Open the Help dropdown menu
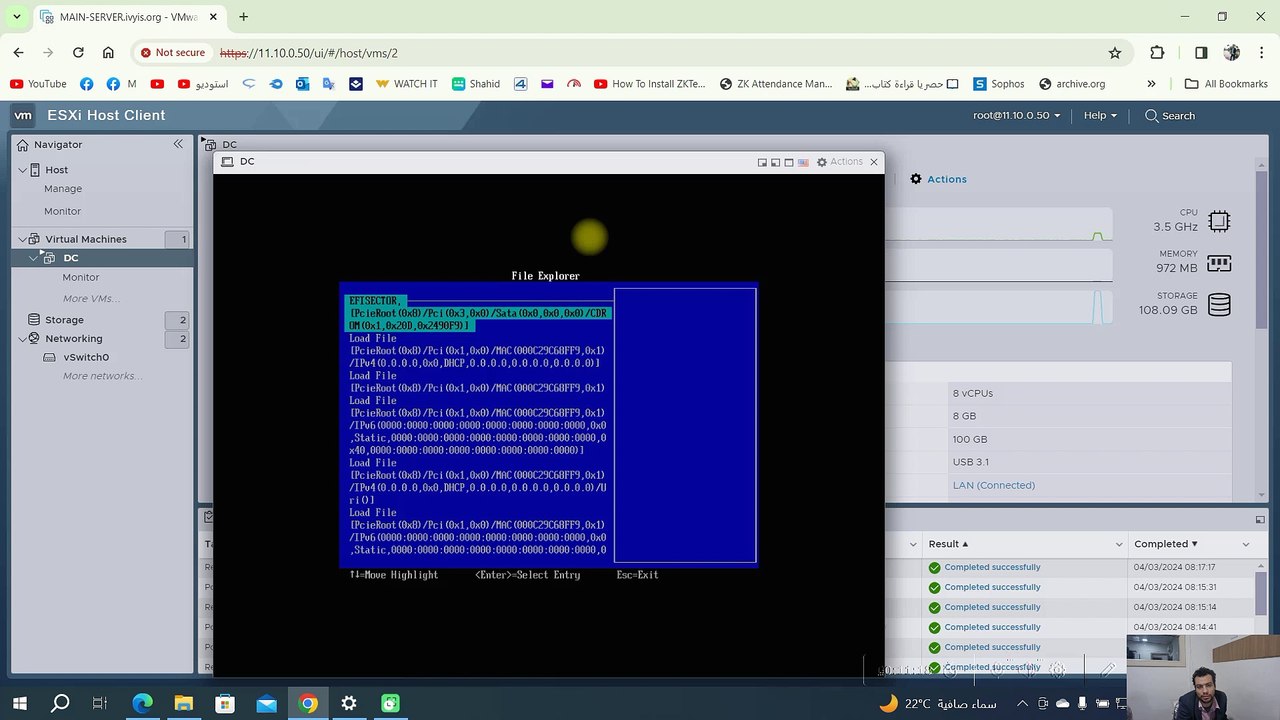The image size is (1280, 720). point(1100,115)
